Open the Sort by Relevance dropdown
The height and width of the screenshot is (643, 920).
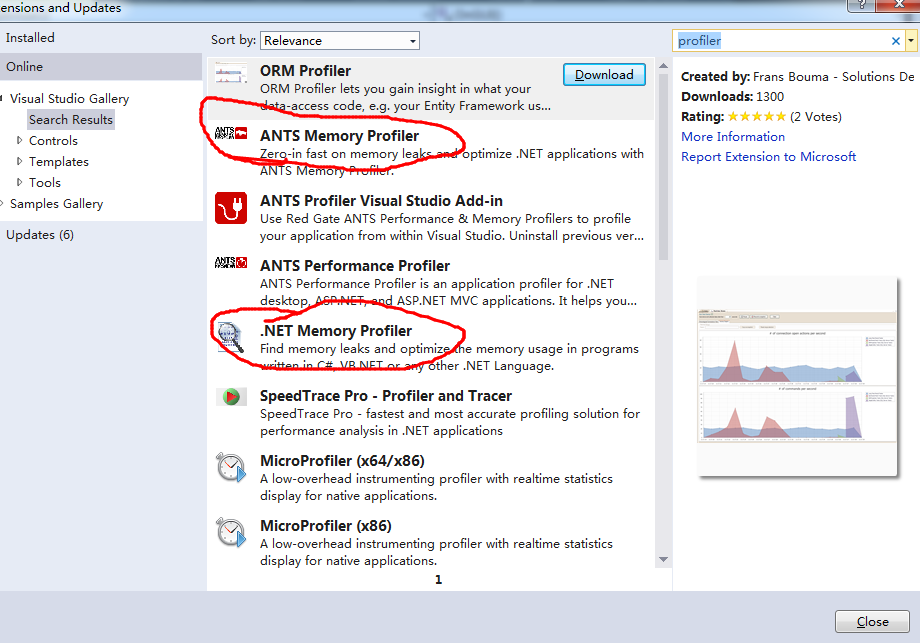pyautogui.click(x=340, y=40)
